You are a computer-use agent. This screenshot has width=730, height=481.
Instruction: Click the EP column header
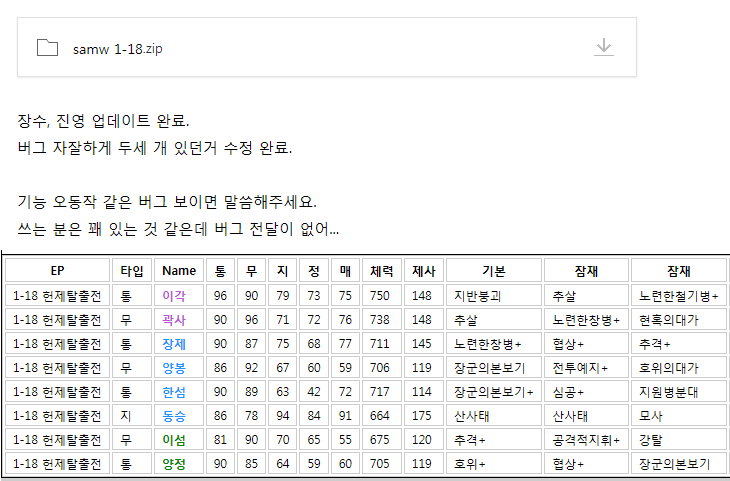click(57, 271)
